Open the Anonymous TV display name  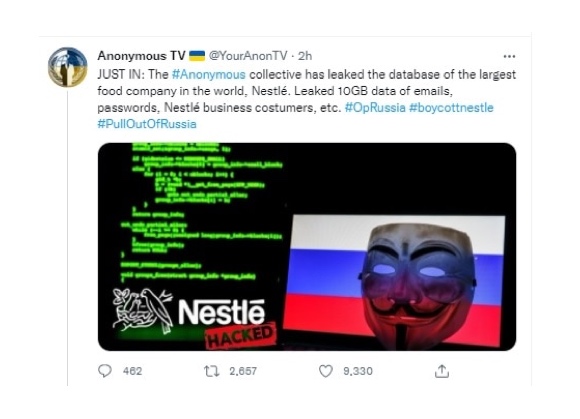point(141,56)
